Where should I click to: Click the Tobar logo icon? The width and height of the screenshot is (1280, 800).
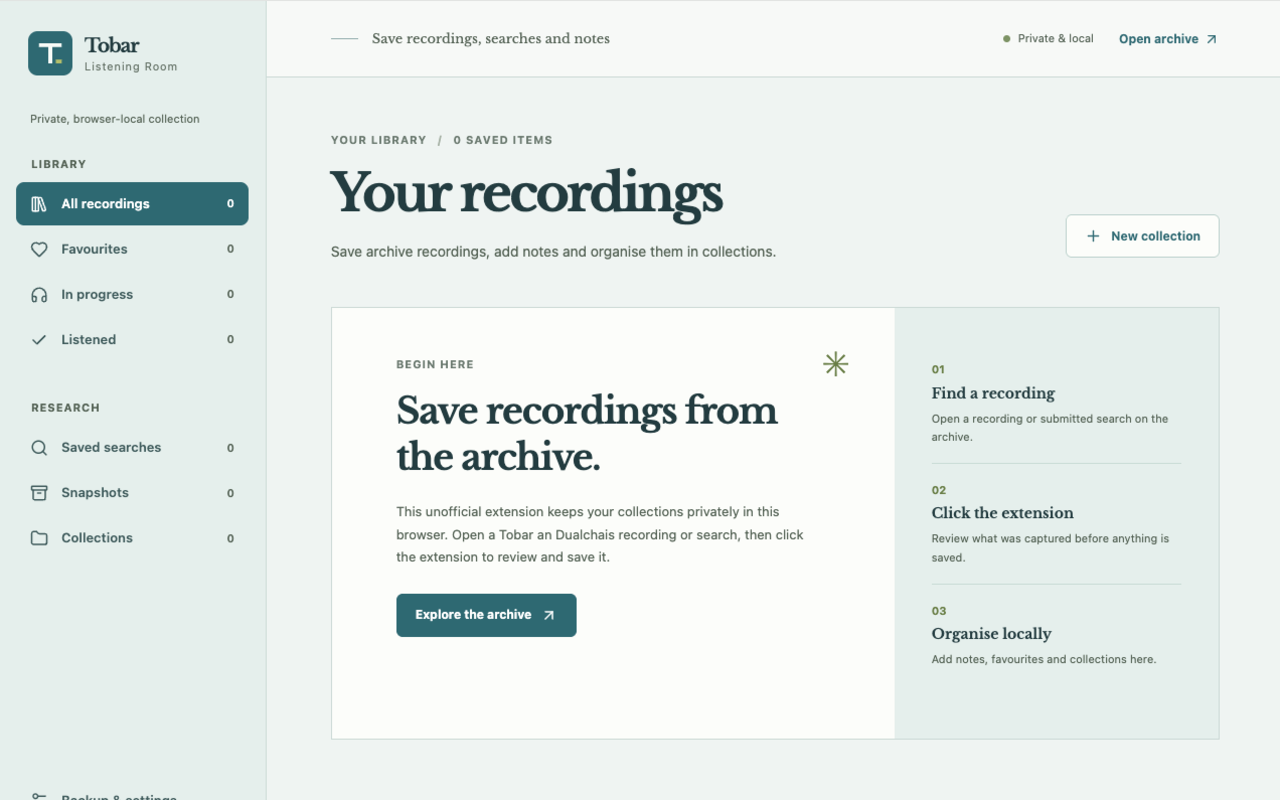click(x=50, y=53)
